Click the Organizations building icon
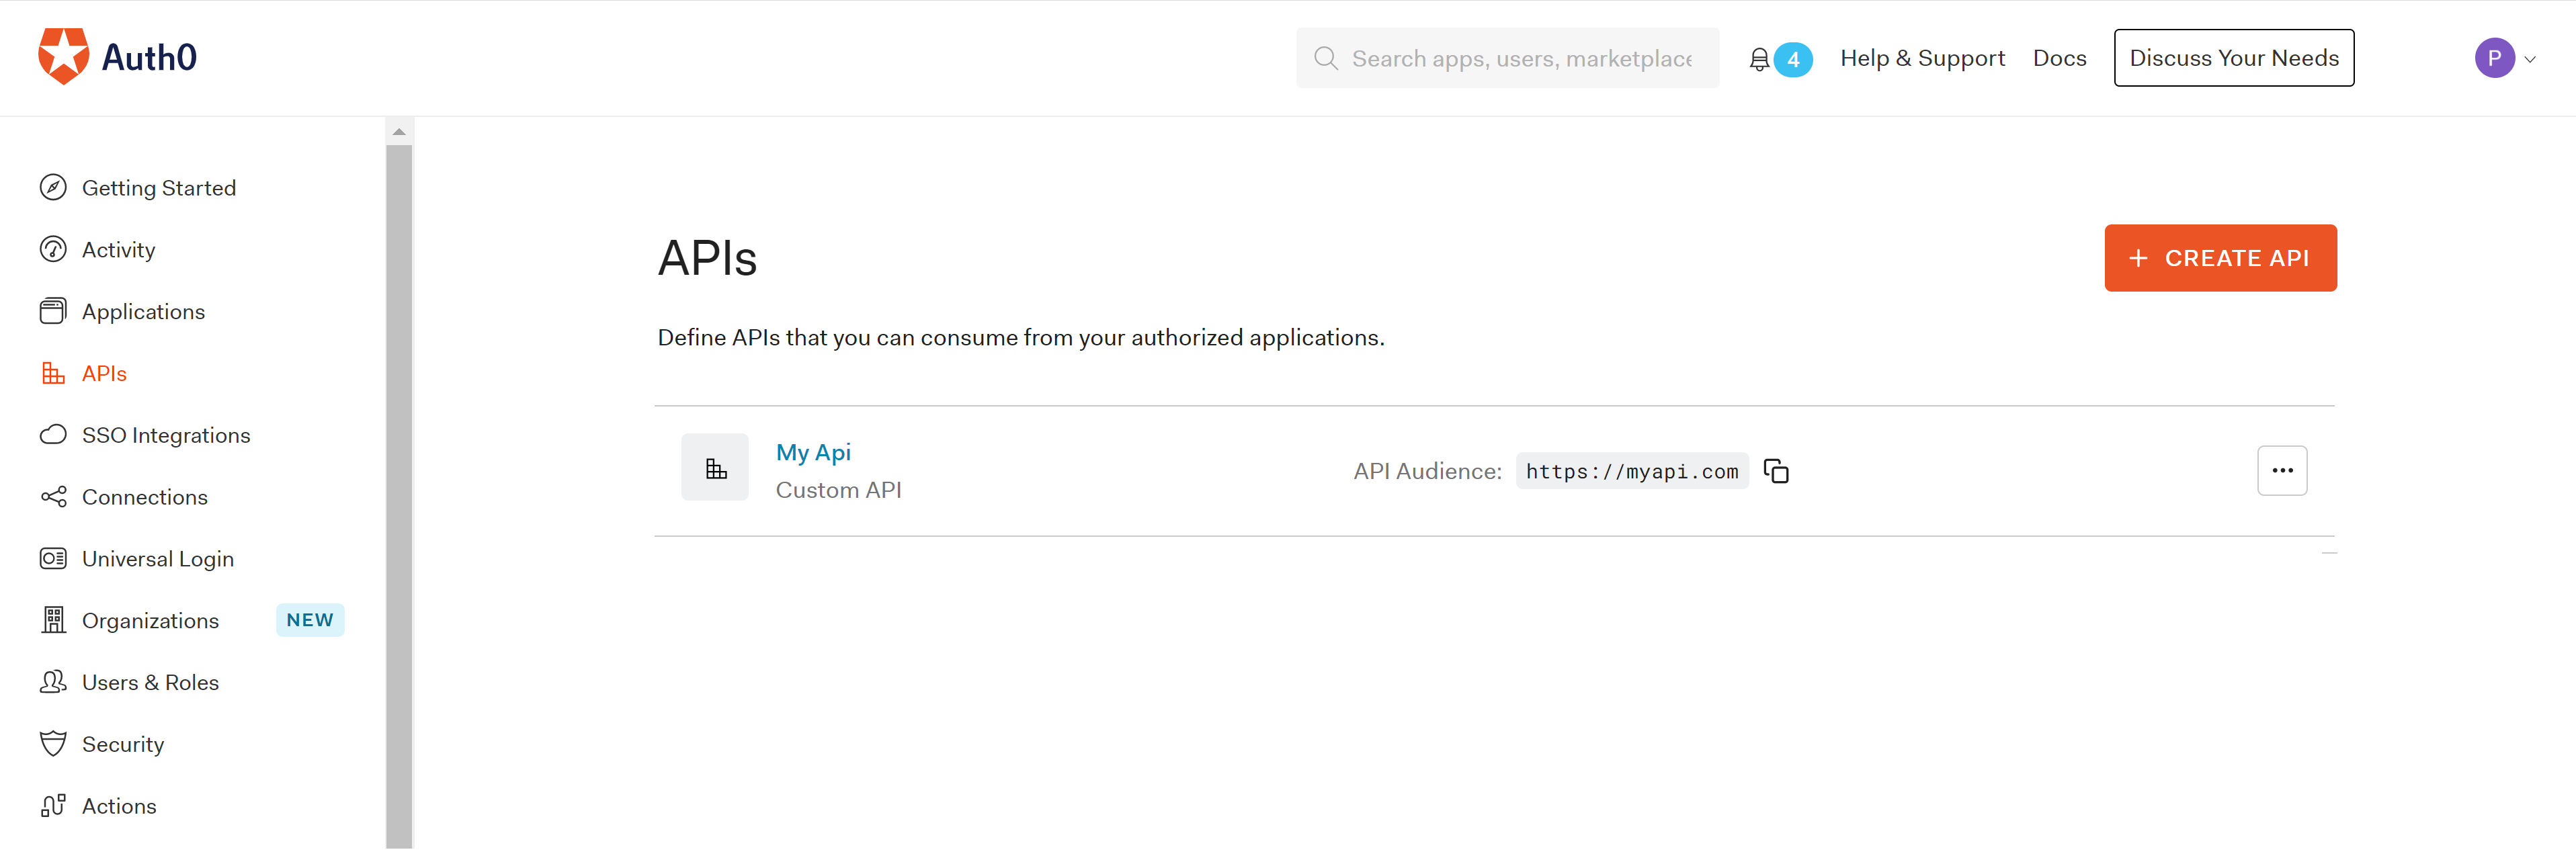 coord(53,620)
